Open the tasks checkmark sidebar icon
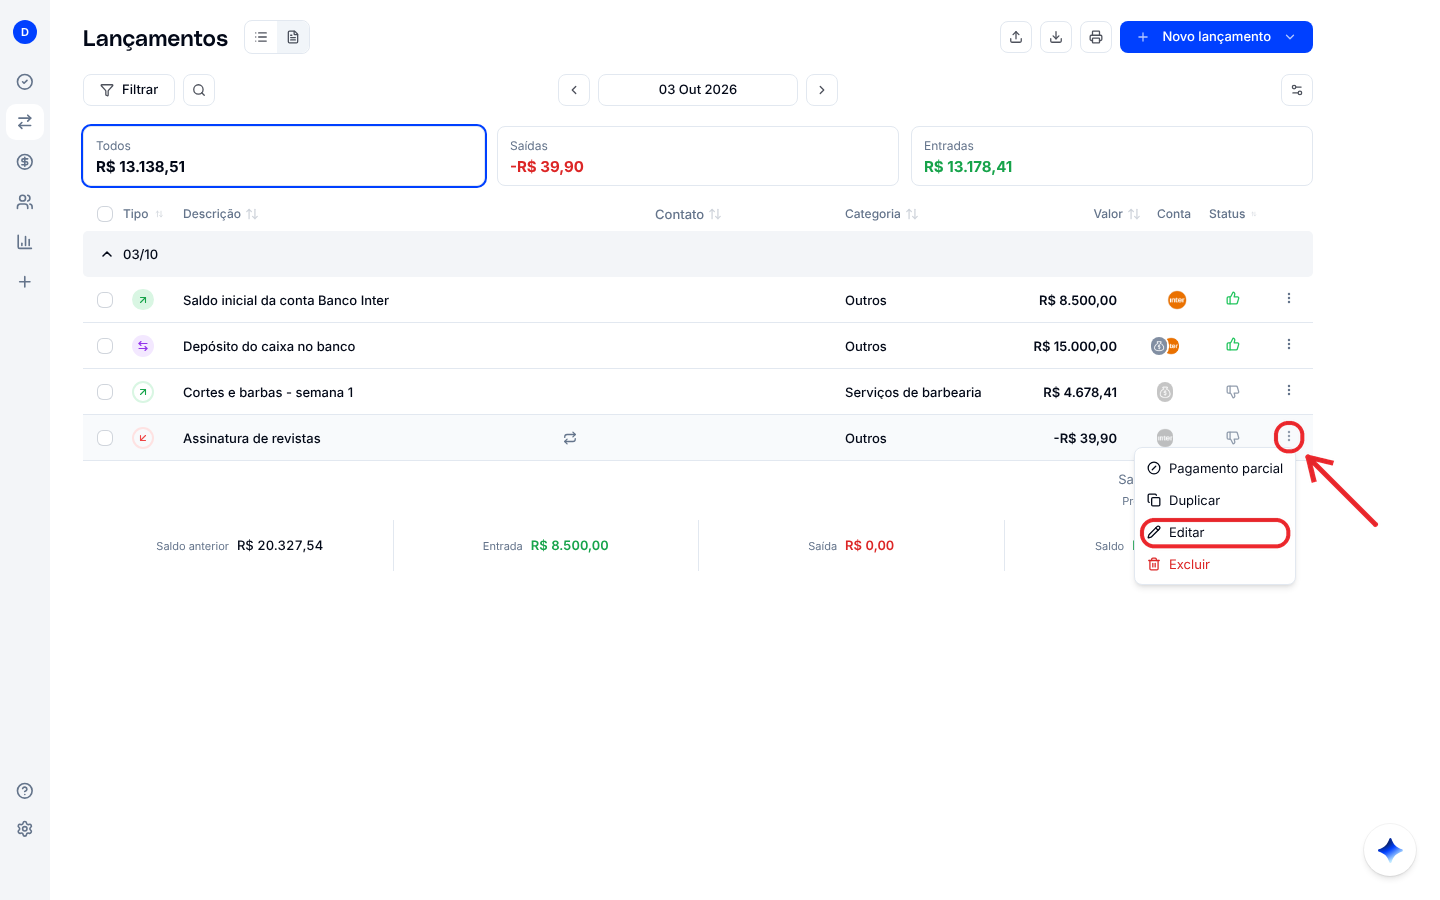This screenshot has width=1440, height=900. point(25,82)
